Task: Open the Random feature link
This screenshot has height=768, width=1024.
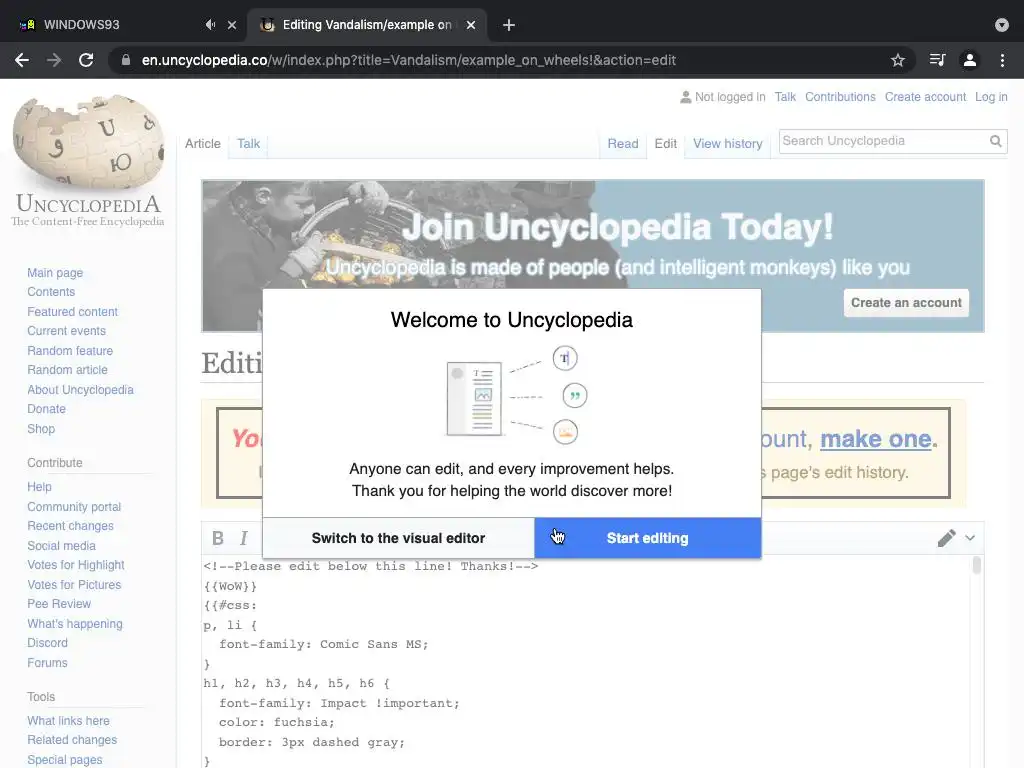Action: 70,351
